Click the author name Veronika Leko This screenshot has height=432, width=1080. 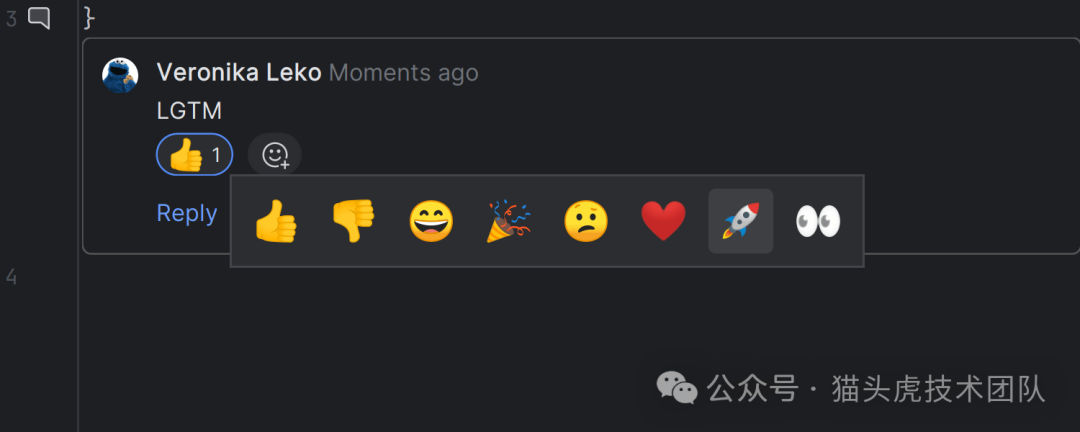coord(239,72)
